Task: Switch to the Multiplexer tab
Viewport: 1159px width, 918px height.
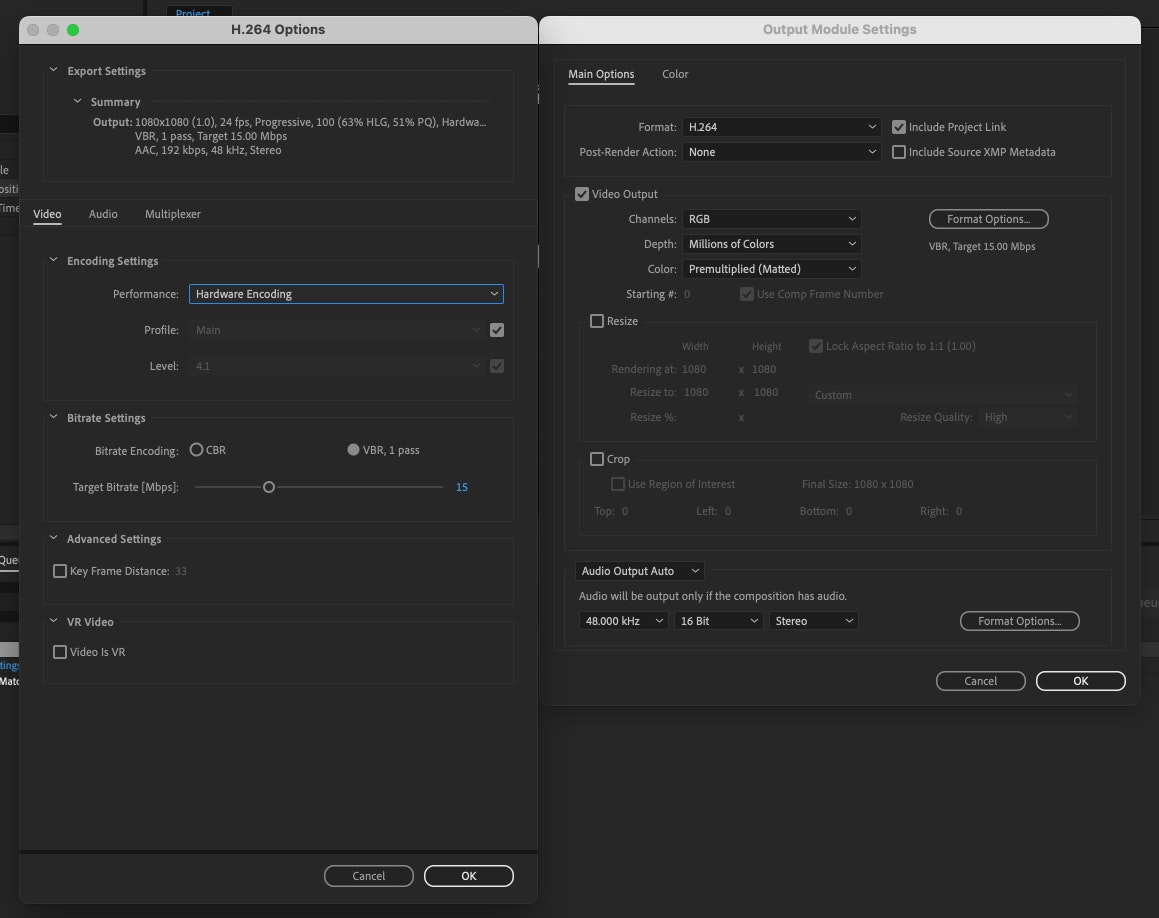Action: [x=172, y=214]
